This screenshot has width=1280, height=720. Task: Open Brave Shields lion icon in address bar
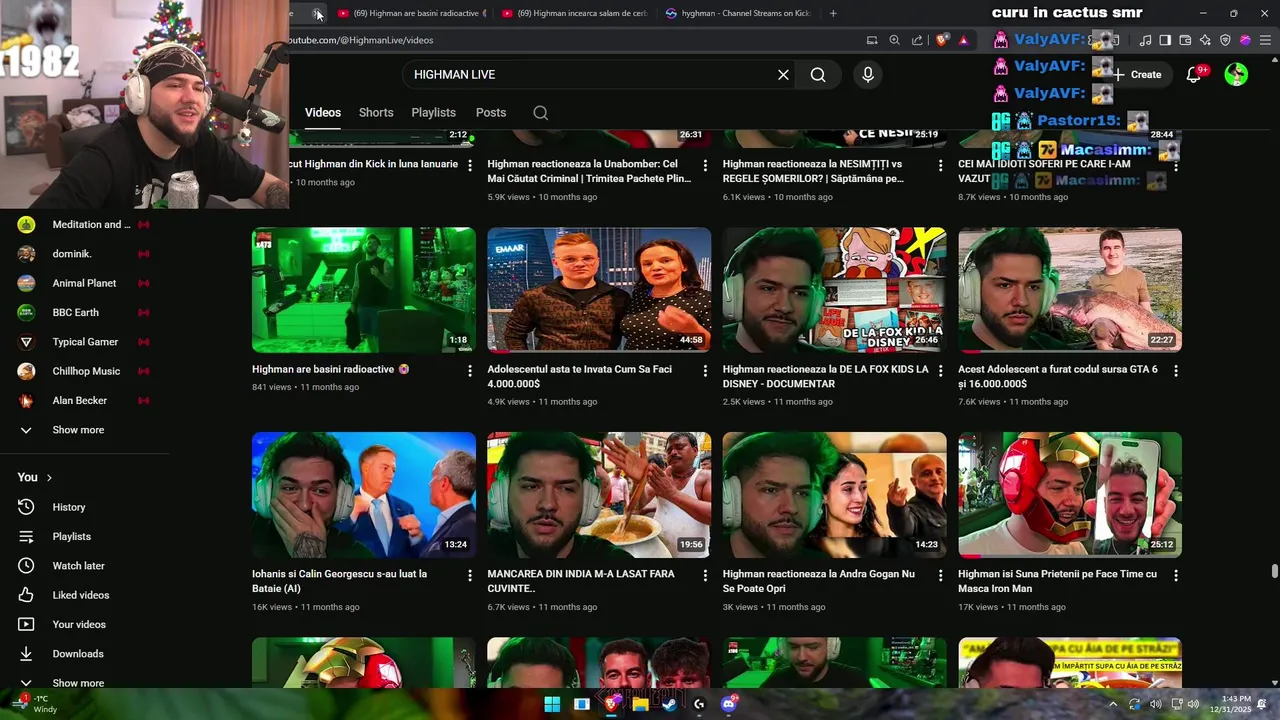942,40
